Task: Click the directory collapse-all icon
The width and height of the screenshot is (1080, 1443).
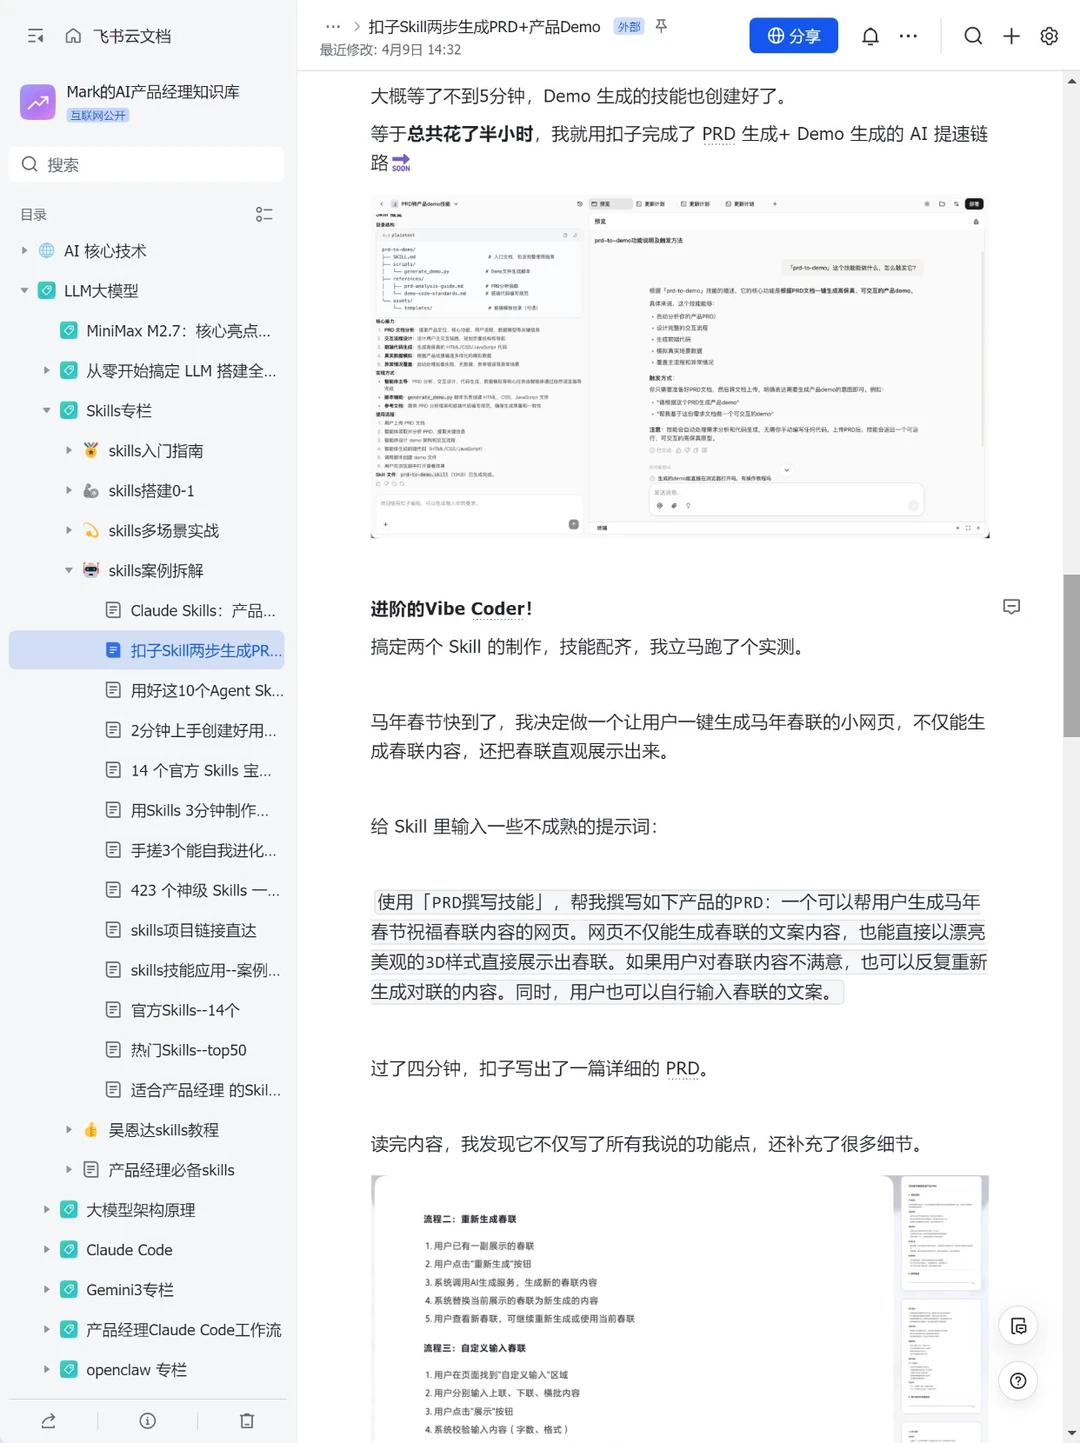Action: (264, 215)
